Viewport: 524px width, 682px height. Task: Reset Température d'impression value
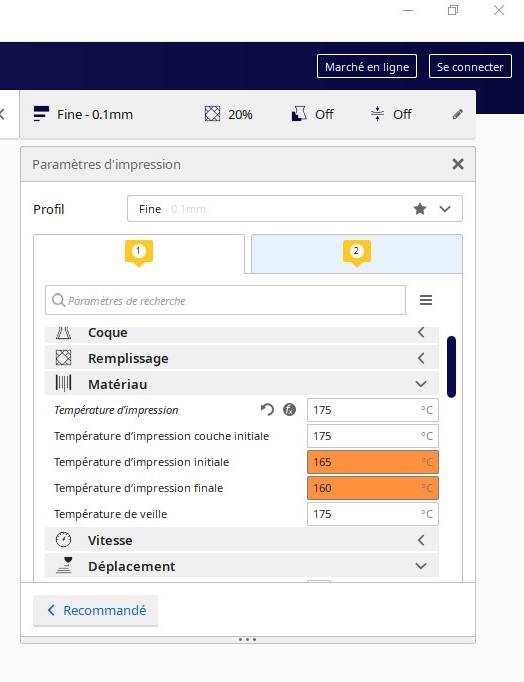point(267,410)
